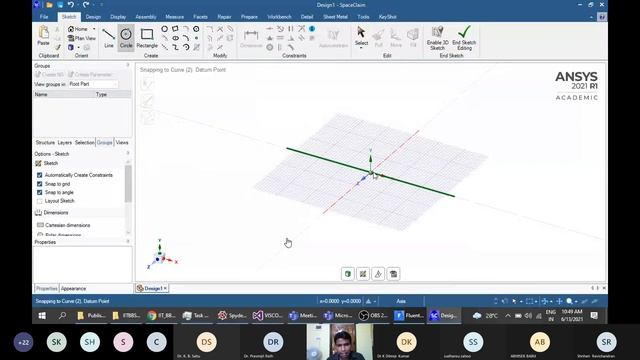Show hidden system tray icons chevron

pos(508,316)
